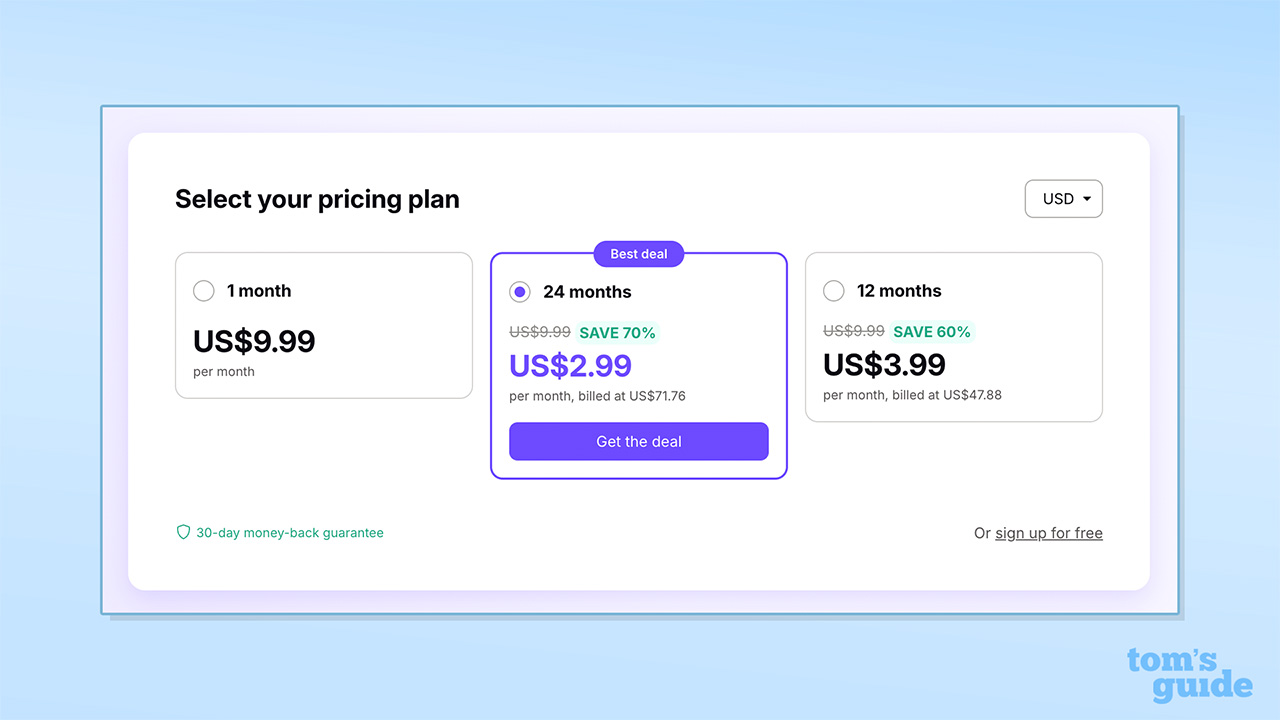Click the US$2.99 price
Image resolution: width=1280 pixels, height=720 pixels.
click(570, 365)
